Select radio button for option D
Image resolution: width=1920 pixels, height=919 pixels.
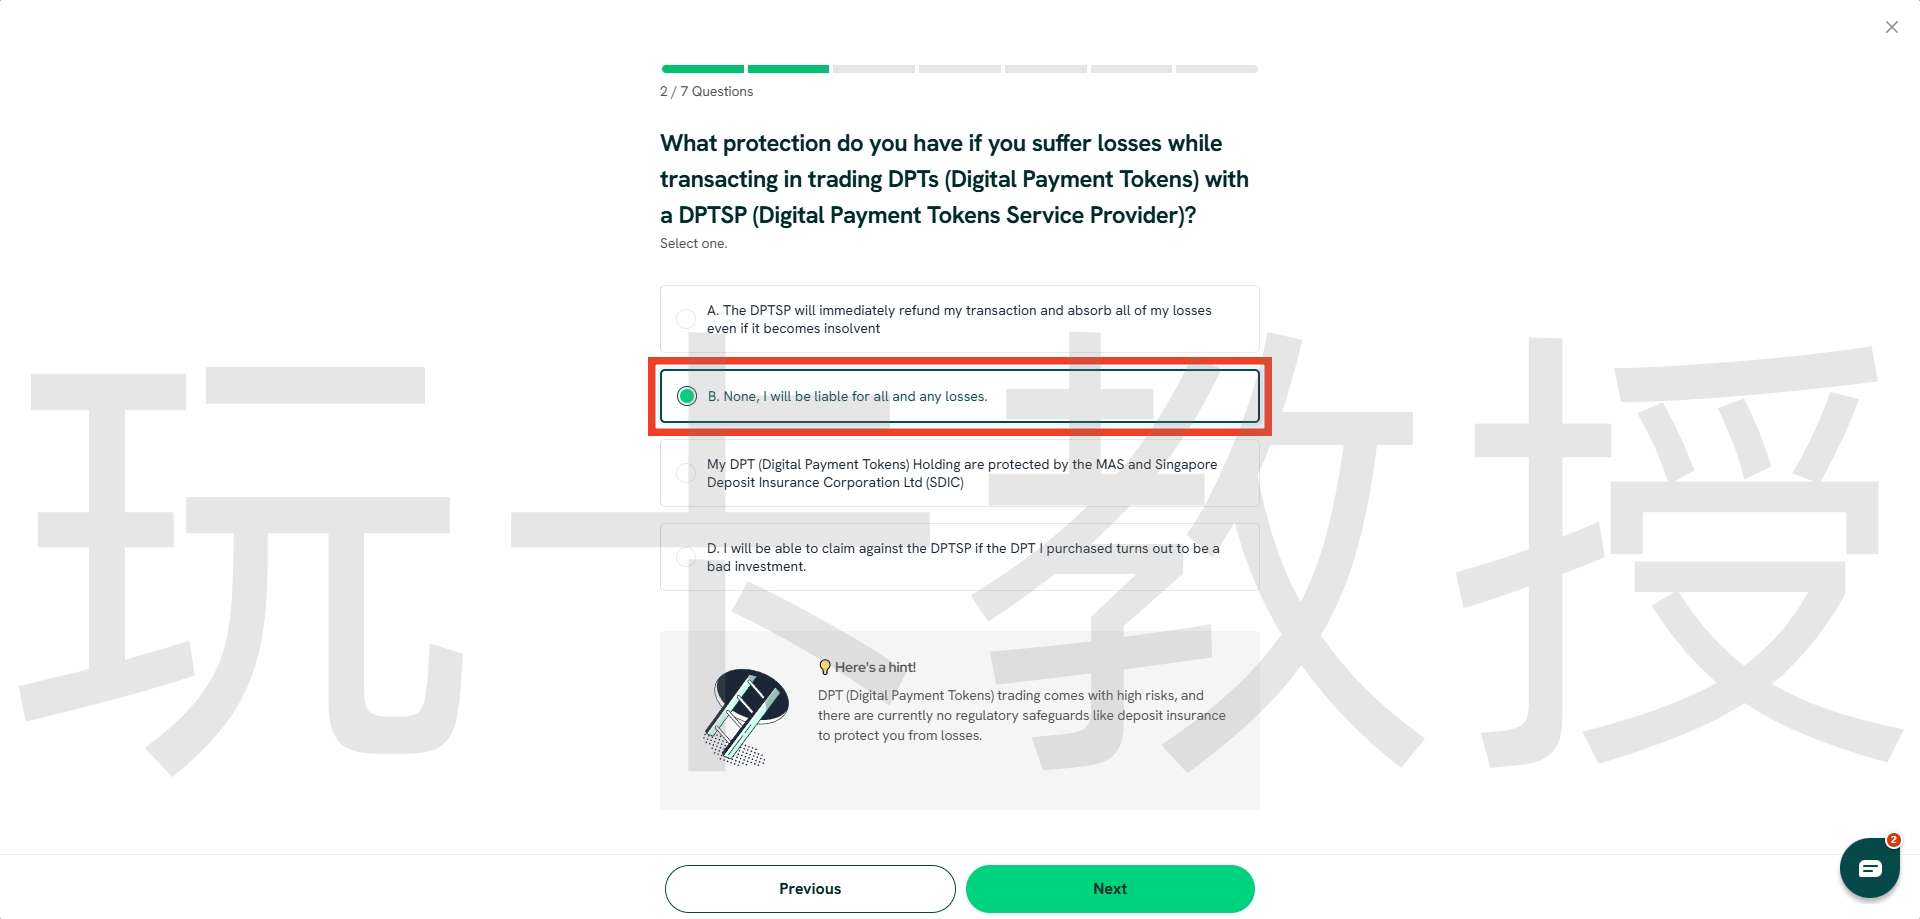(x=686, y=557)
